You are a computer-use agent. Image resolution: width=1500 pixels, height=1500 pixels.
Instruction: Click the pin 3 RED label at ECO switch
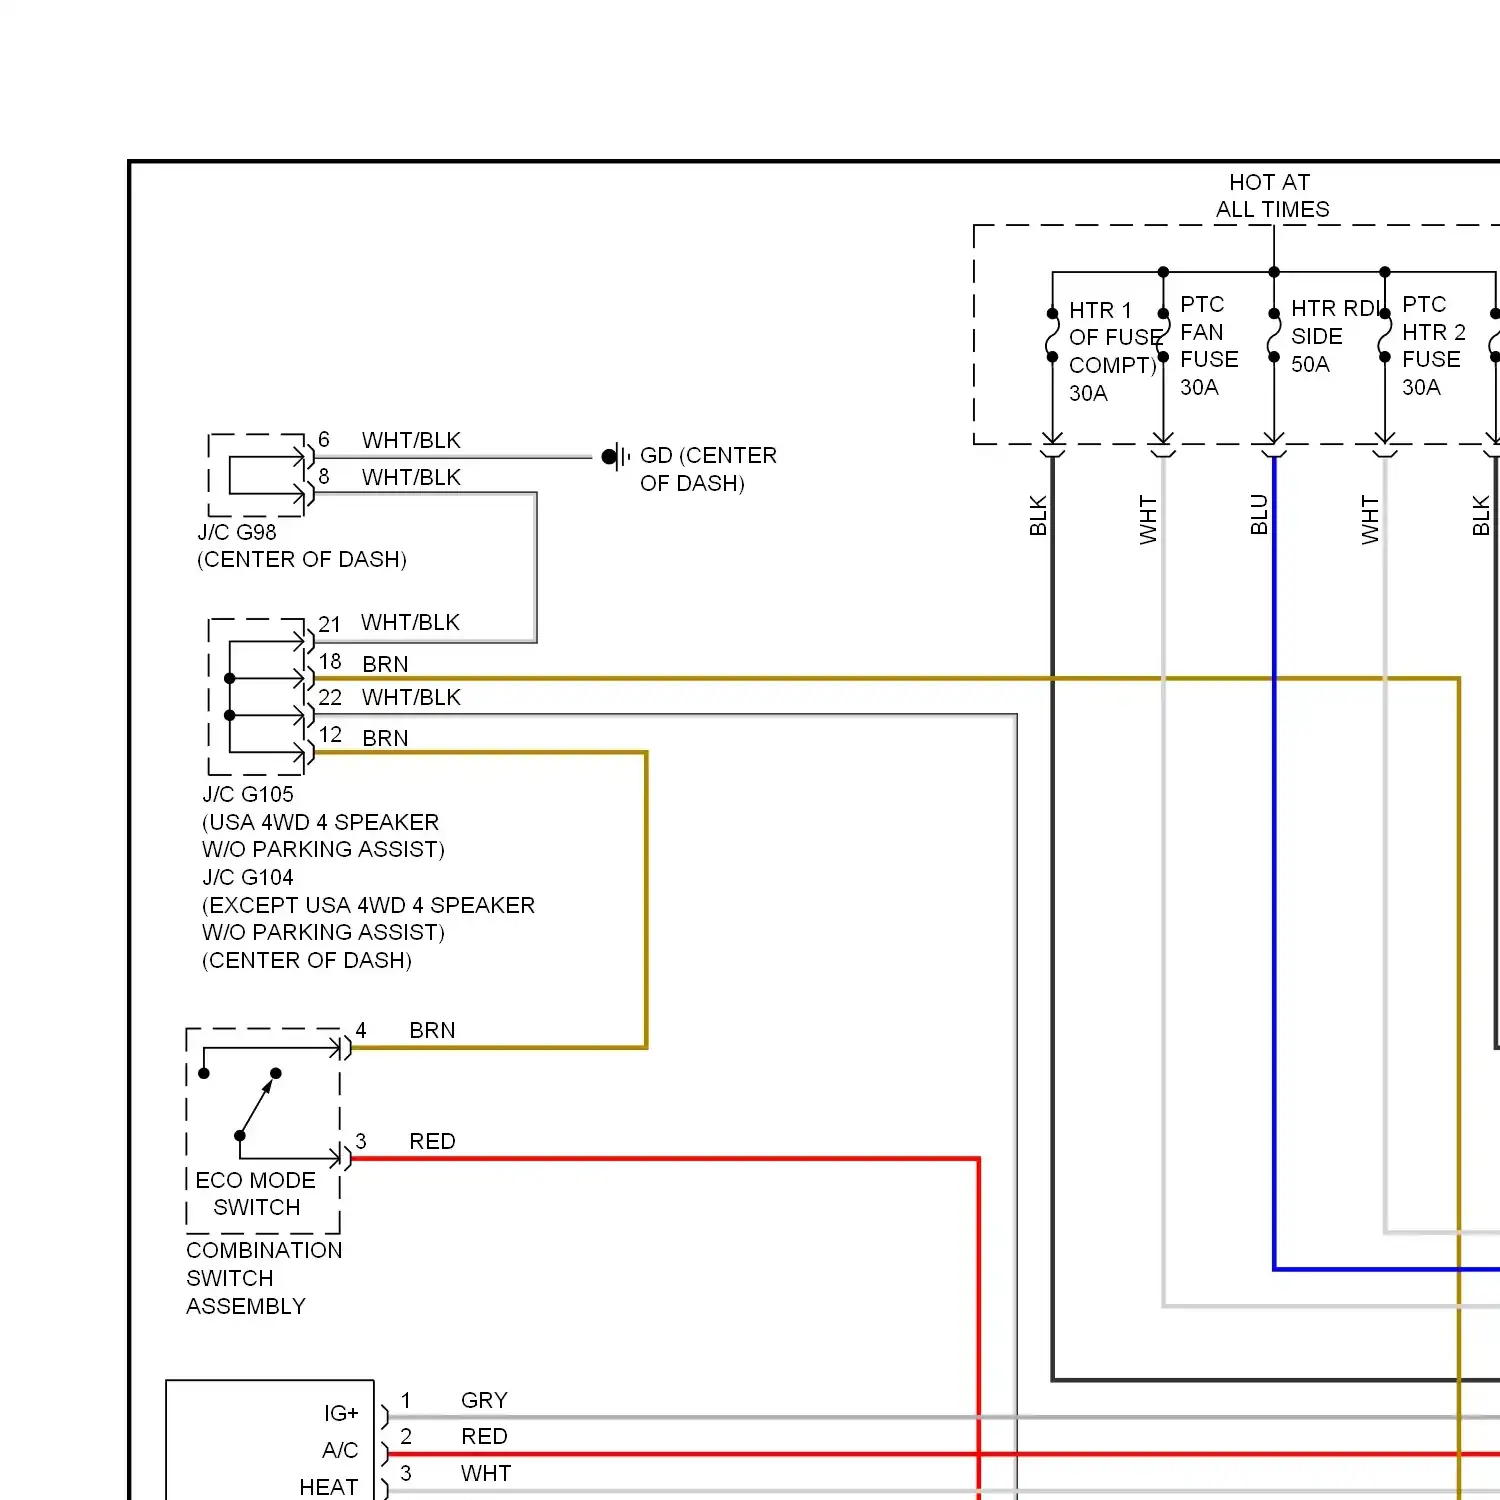click(432, 1141)
